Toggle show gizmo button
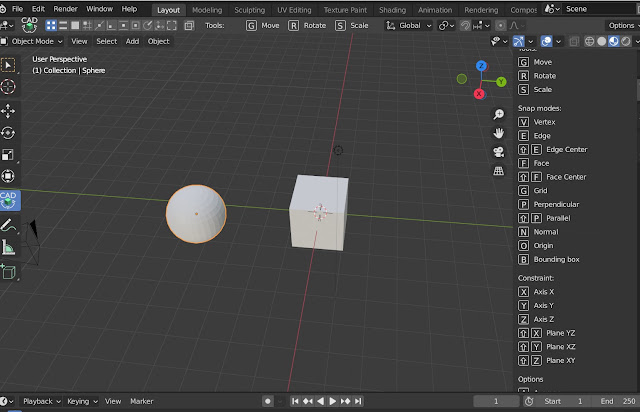The width and height of the screenshot is (640, 412). pyautogui.click(x=518, y=41)
